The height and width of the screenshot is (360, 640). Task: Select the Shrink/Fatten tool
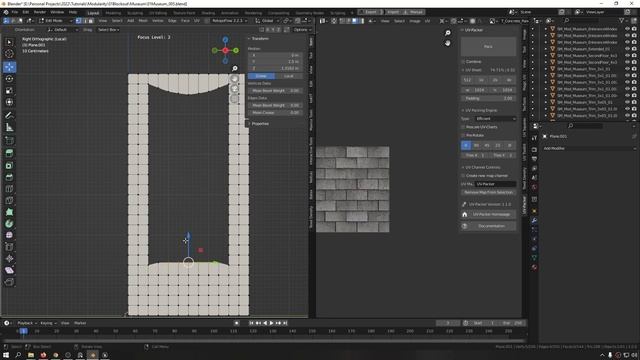(9, 258)
